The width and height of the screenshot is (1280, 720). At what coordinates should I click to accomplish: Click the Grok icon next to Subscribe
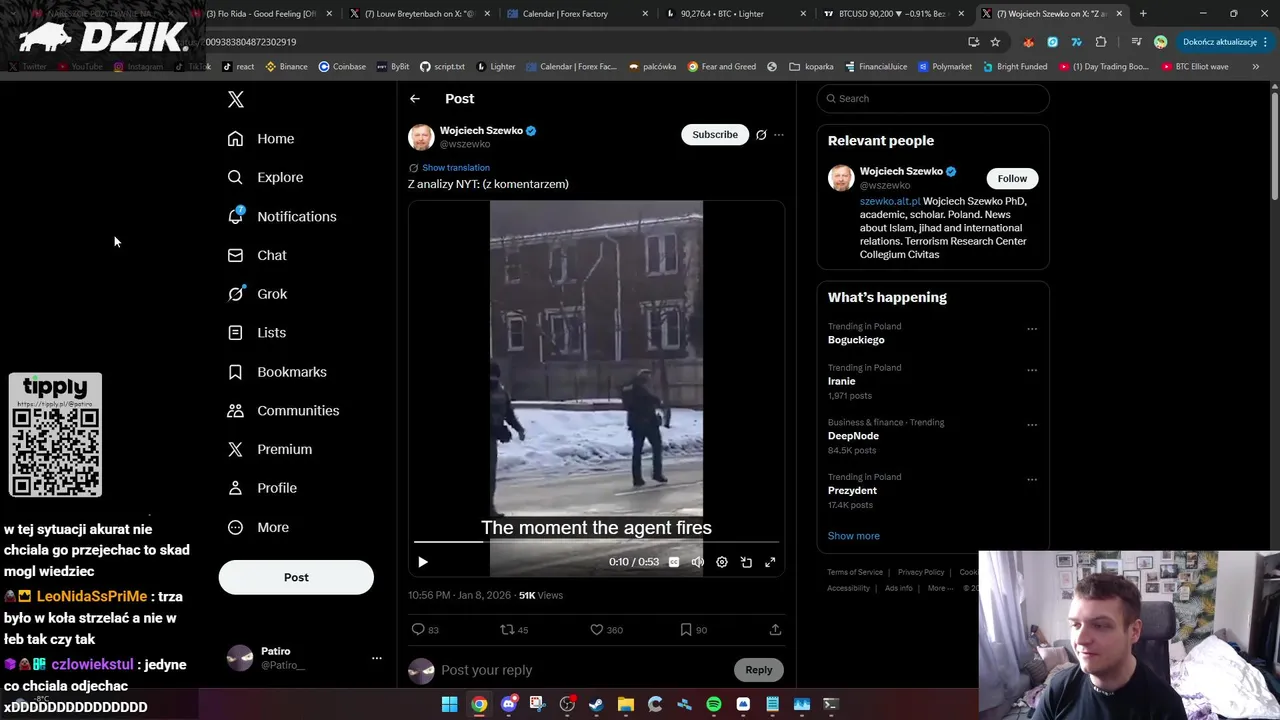pyautogui.click(x=761, y=135)
